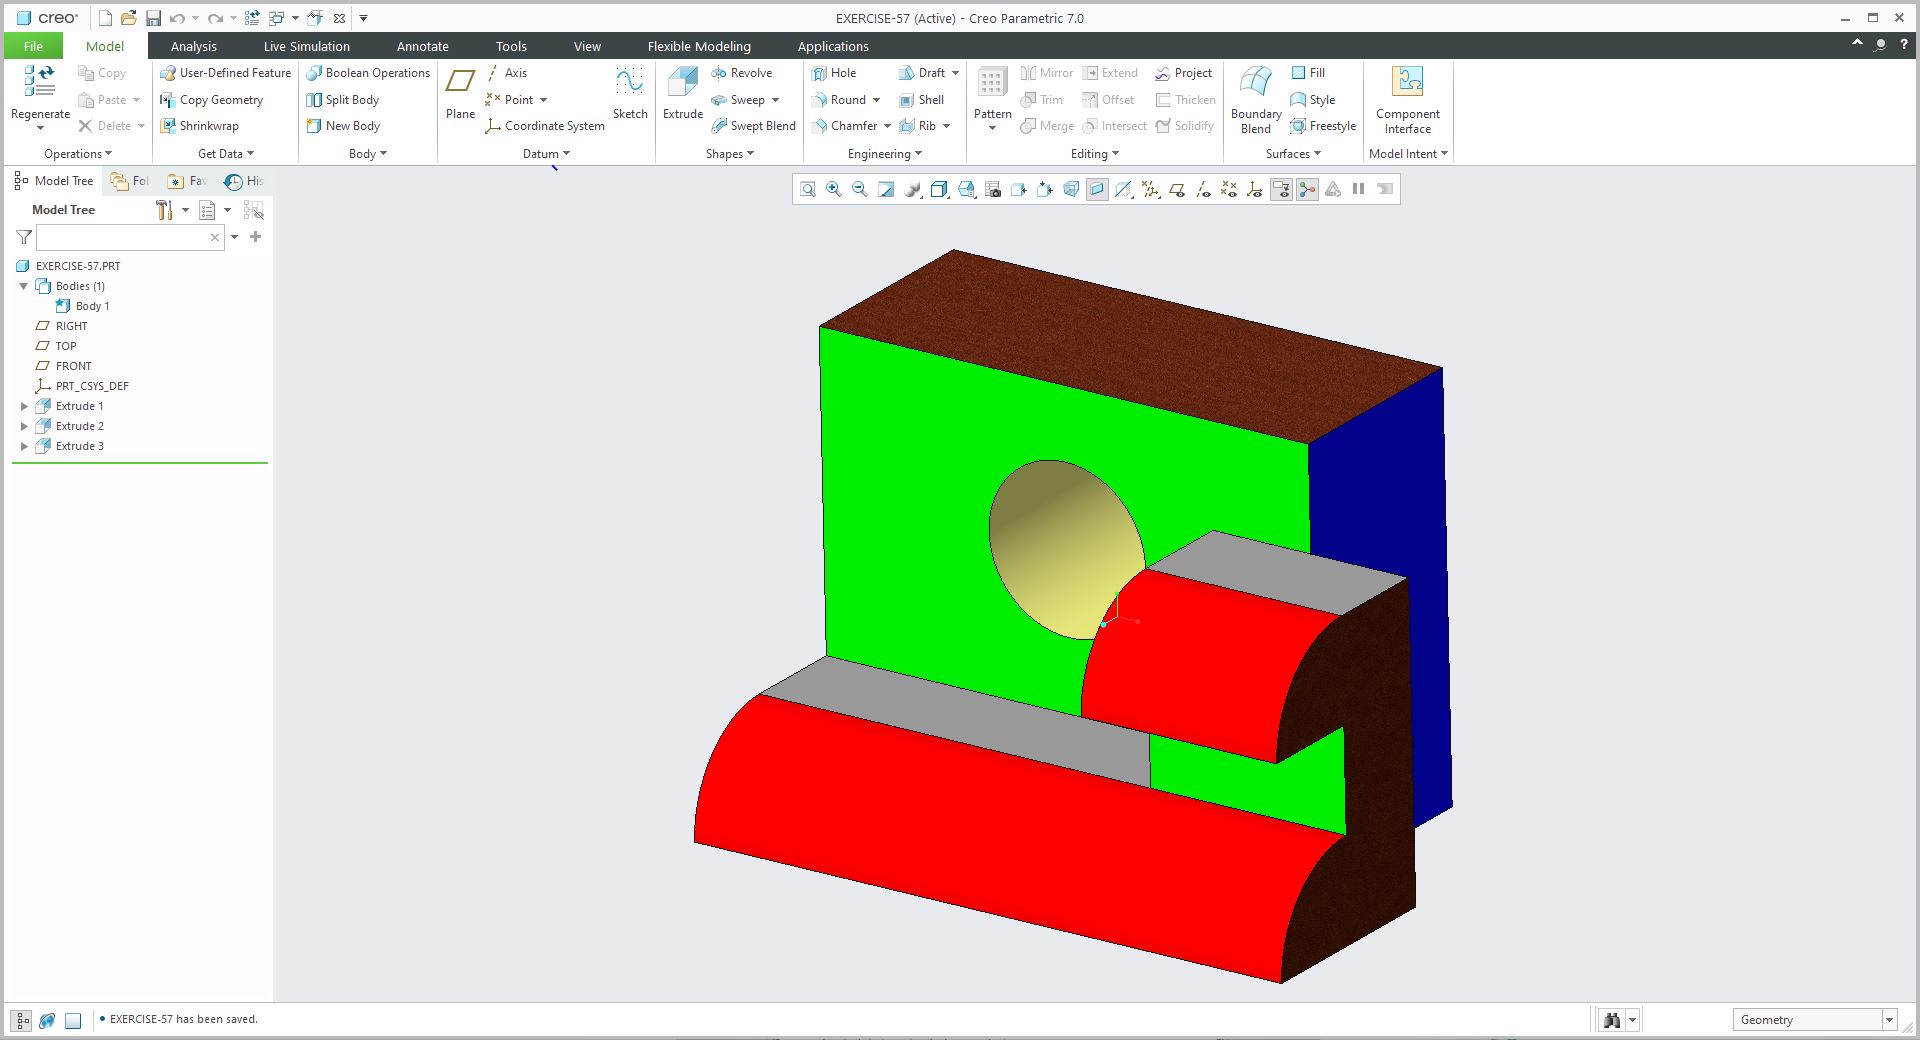Viewport: 1920px width, 1040px height.
Task: Refit the model to the screen
Action: [x=808, y=189]
